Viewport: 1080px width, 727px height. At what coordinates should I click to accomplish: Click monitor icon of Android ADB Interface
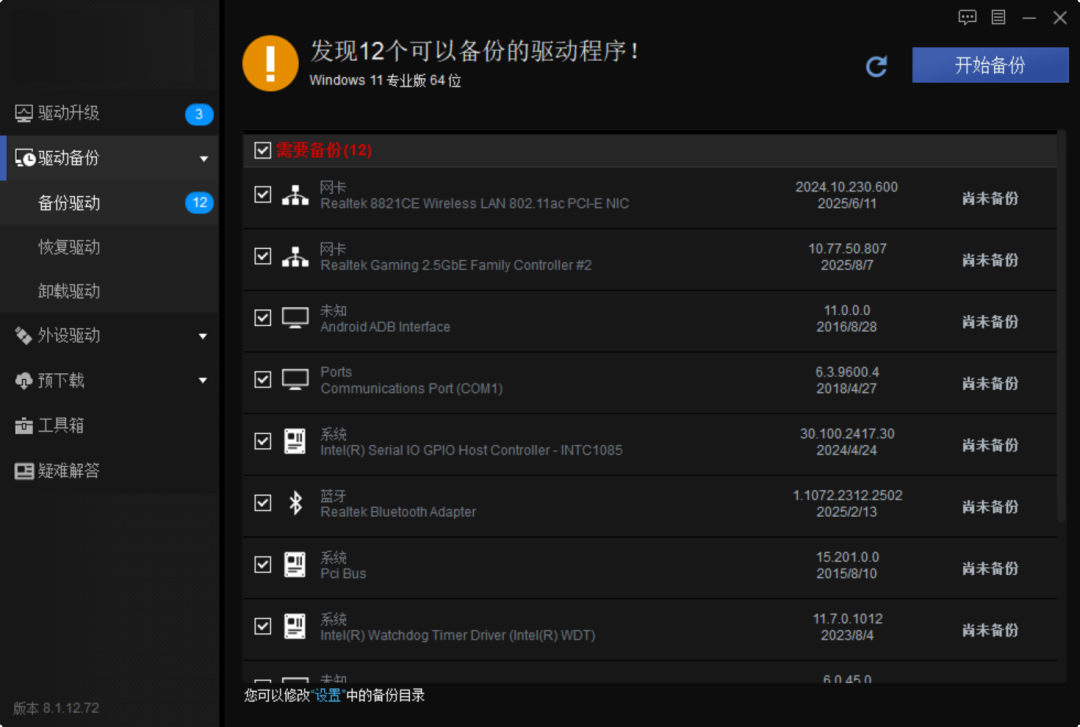tap(295, 318)
